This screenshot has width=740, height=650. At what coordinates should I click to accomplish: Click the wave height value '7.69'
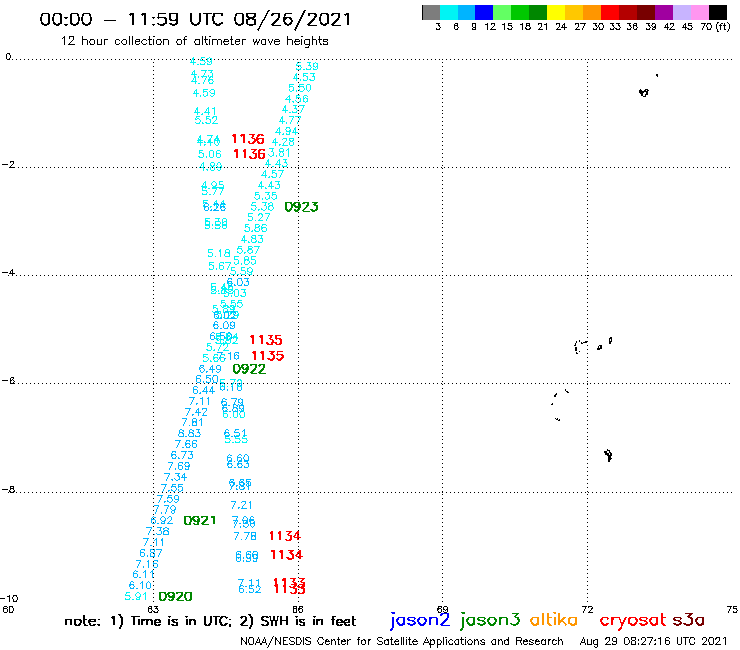179,466
